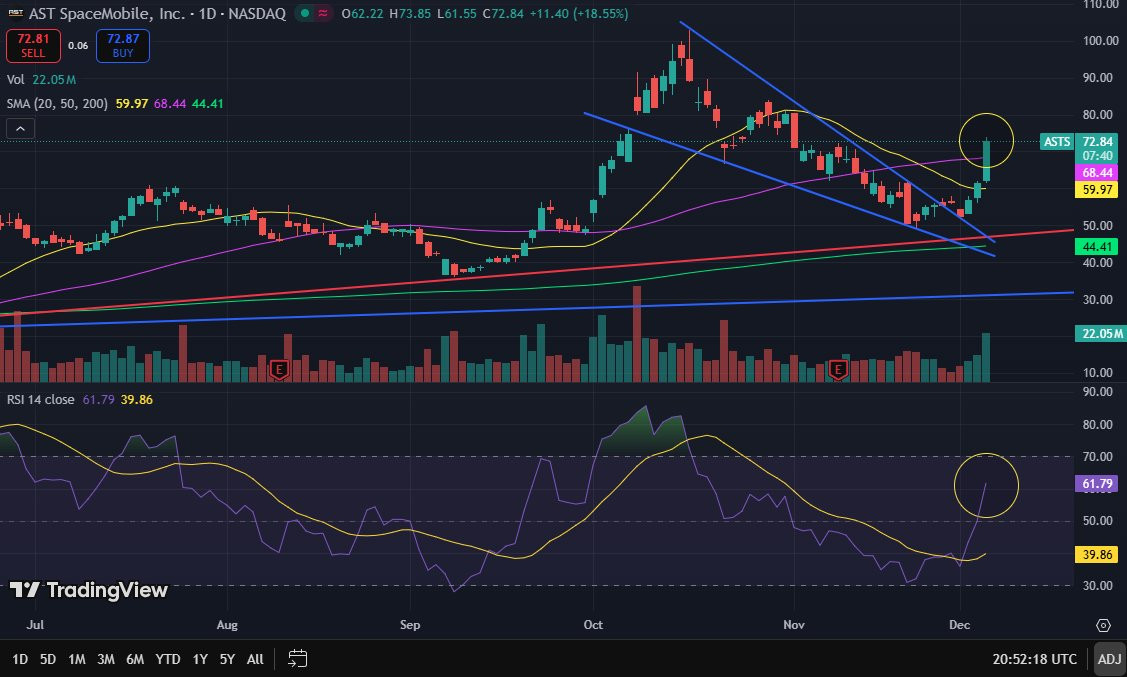This screenshot has width=1127, height=677.
Task: Click the SMA 20 value 59.97 in legend
Action: (x=132, y=103)
